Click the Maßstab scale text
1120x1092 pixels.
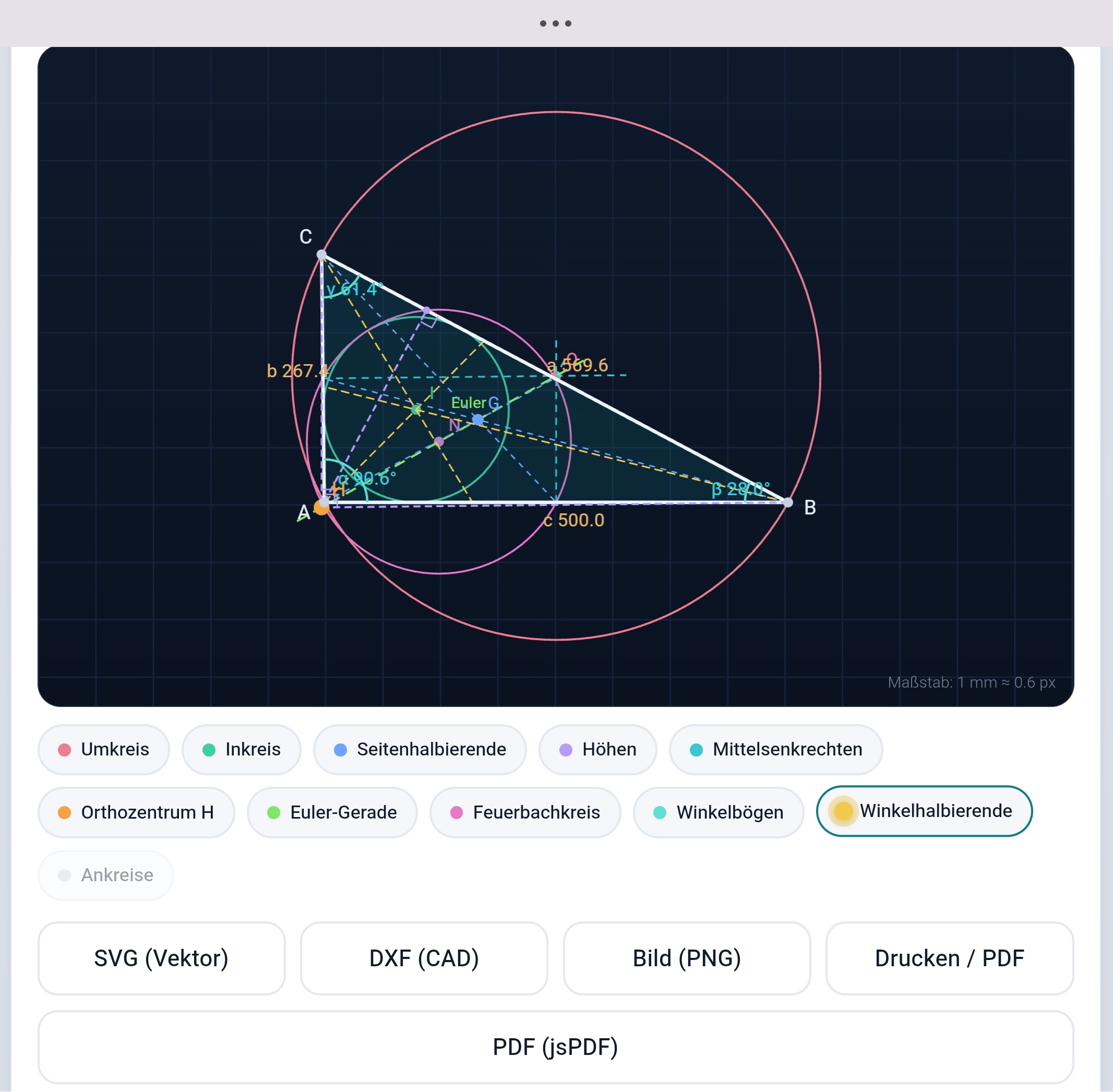pyautogui.click(x=971, y=682)
